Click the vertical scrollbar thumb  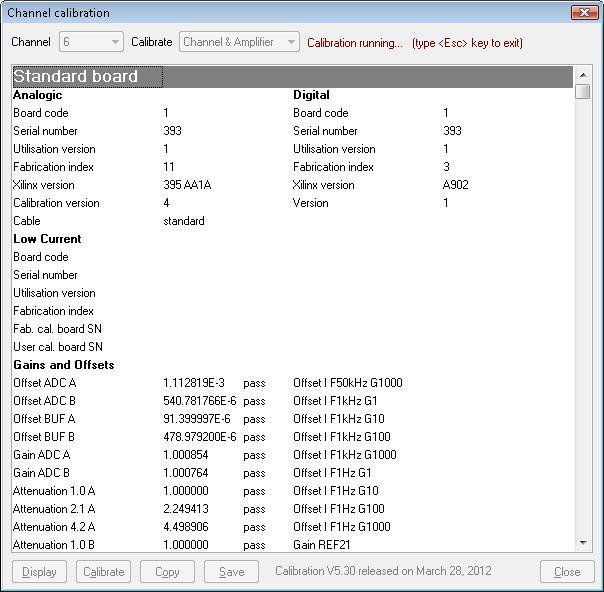tap(583, 92)
